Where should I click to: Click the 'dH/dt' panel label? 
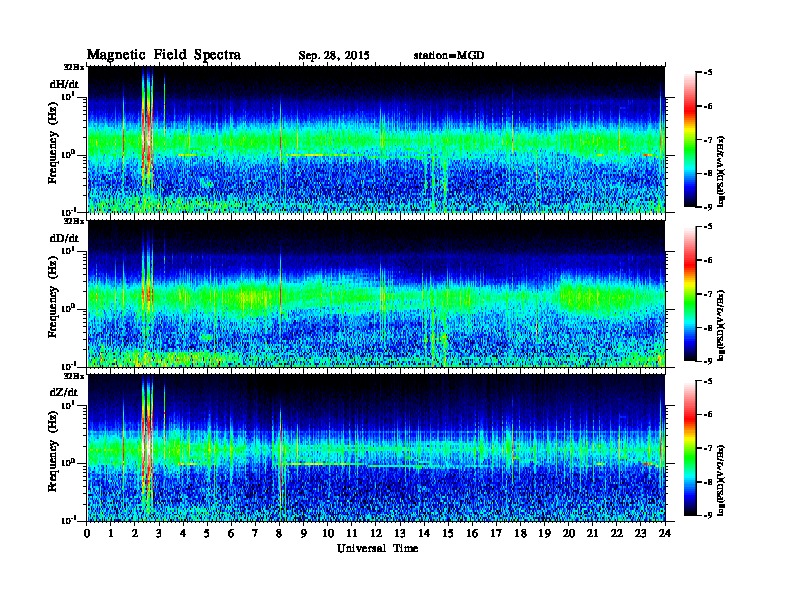[64, 84]
